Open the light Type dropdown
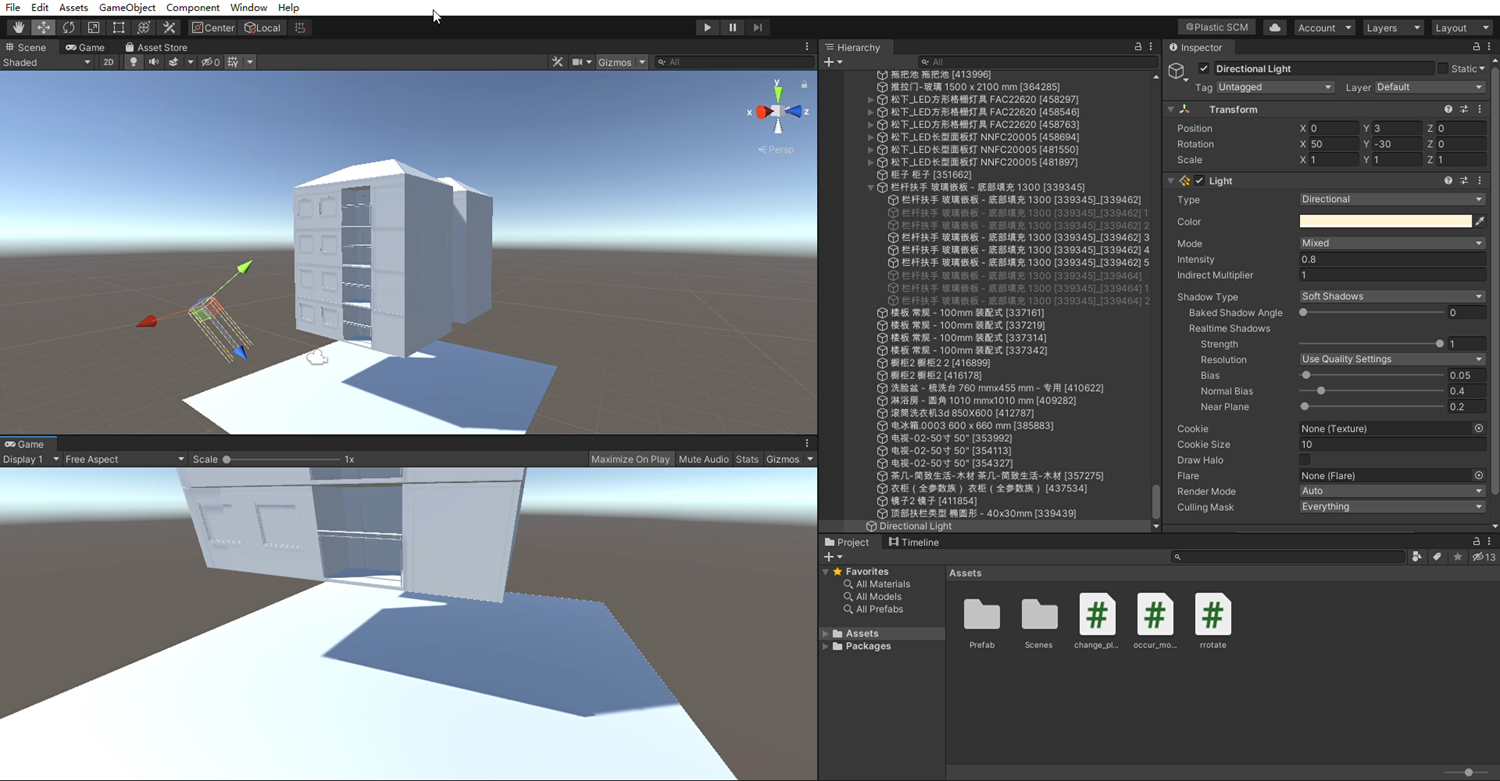Viewport: 1500px width, 781px height. pyautogui.click(x=1392, y=199)
